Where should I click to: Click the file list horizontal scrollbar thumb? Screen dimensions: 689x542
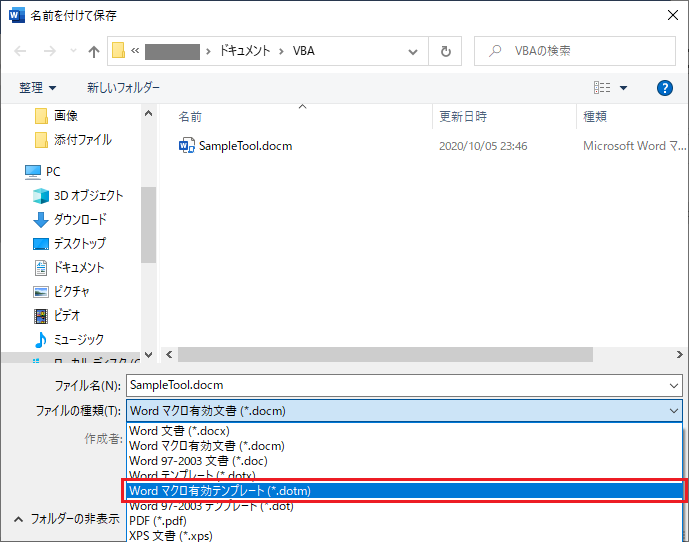385,354
